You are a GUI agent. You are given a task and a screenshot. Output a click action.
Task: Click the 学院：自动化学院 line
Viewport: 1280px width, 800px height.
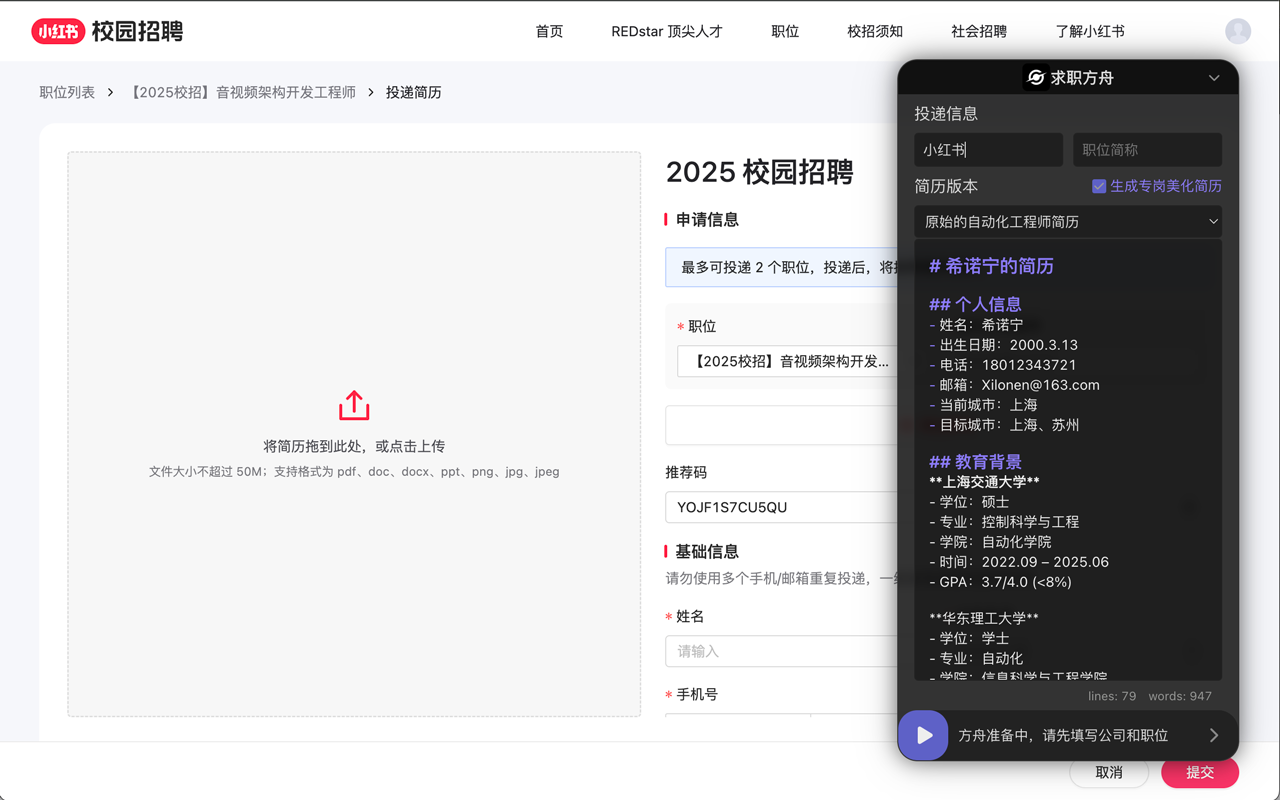(x=990, y=542)
